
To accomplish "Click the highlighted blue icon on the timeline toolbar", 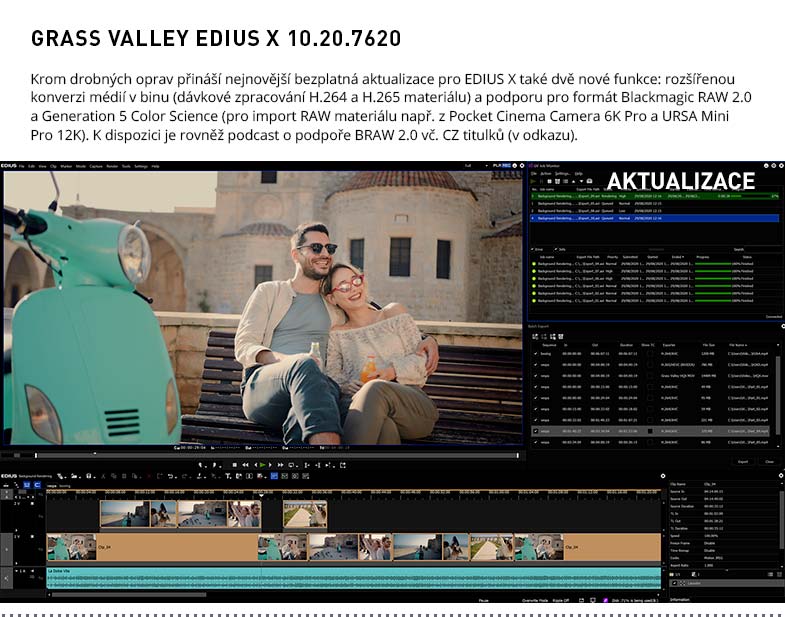I will tap(274, 476).
